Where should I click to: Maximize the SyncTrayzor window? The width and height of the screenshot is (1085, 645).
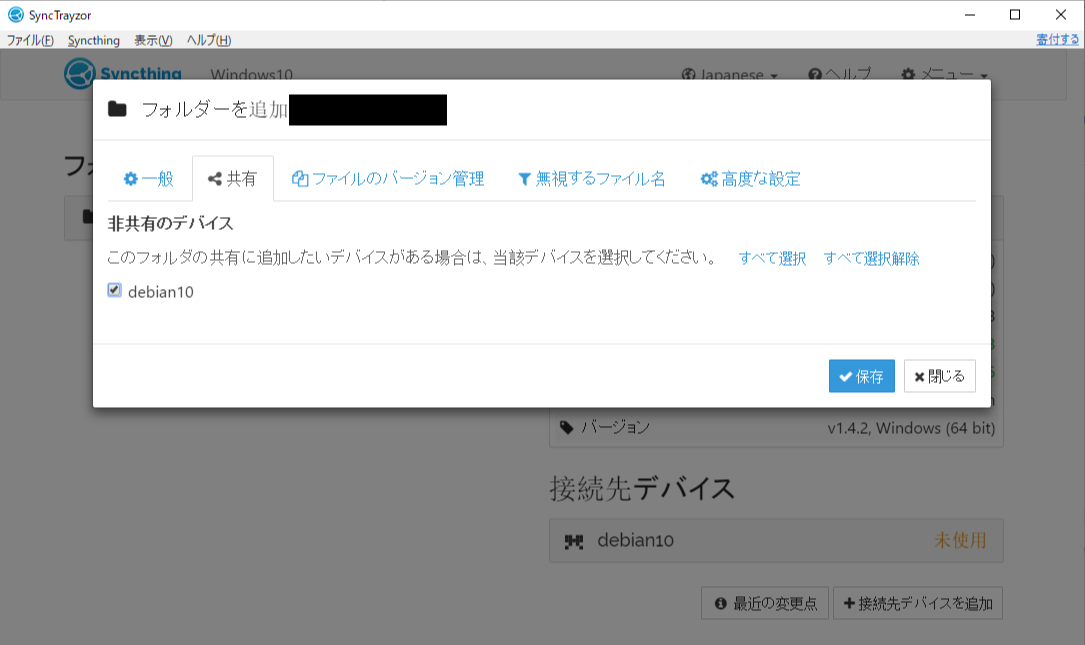tap(1015, 15)
